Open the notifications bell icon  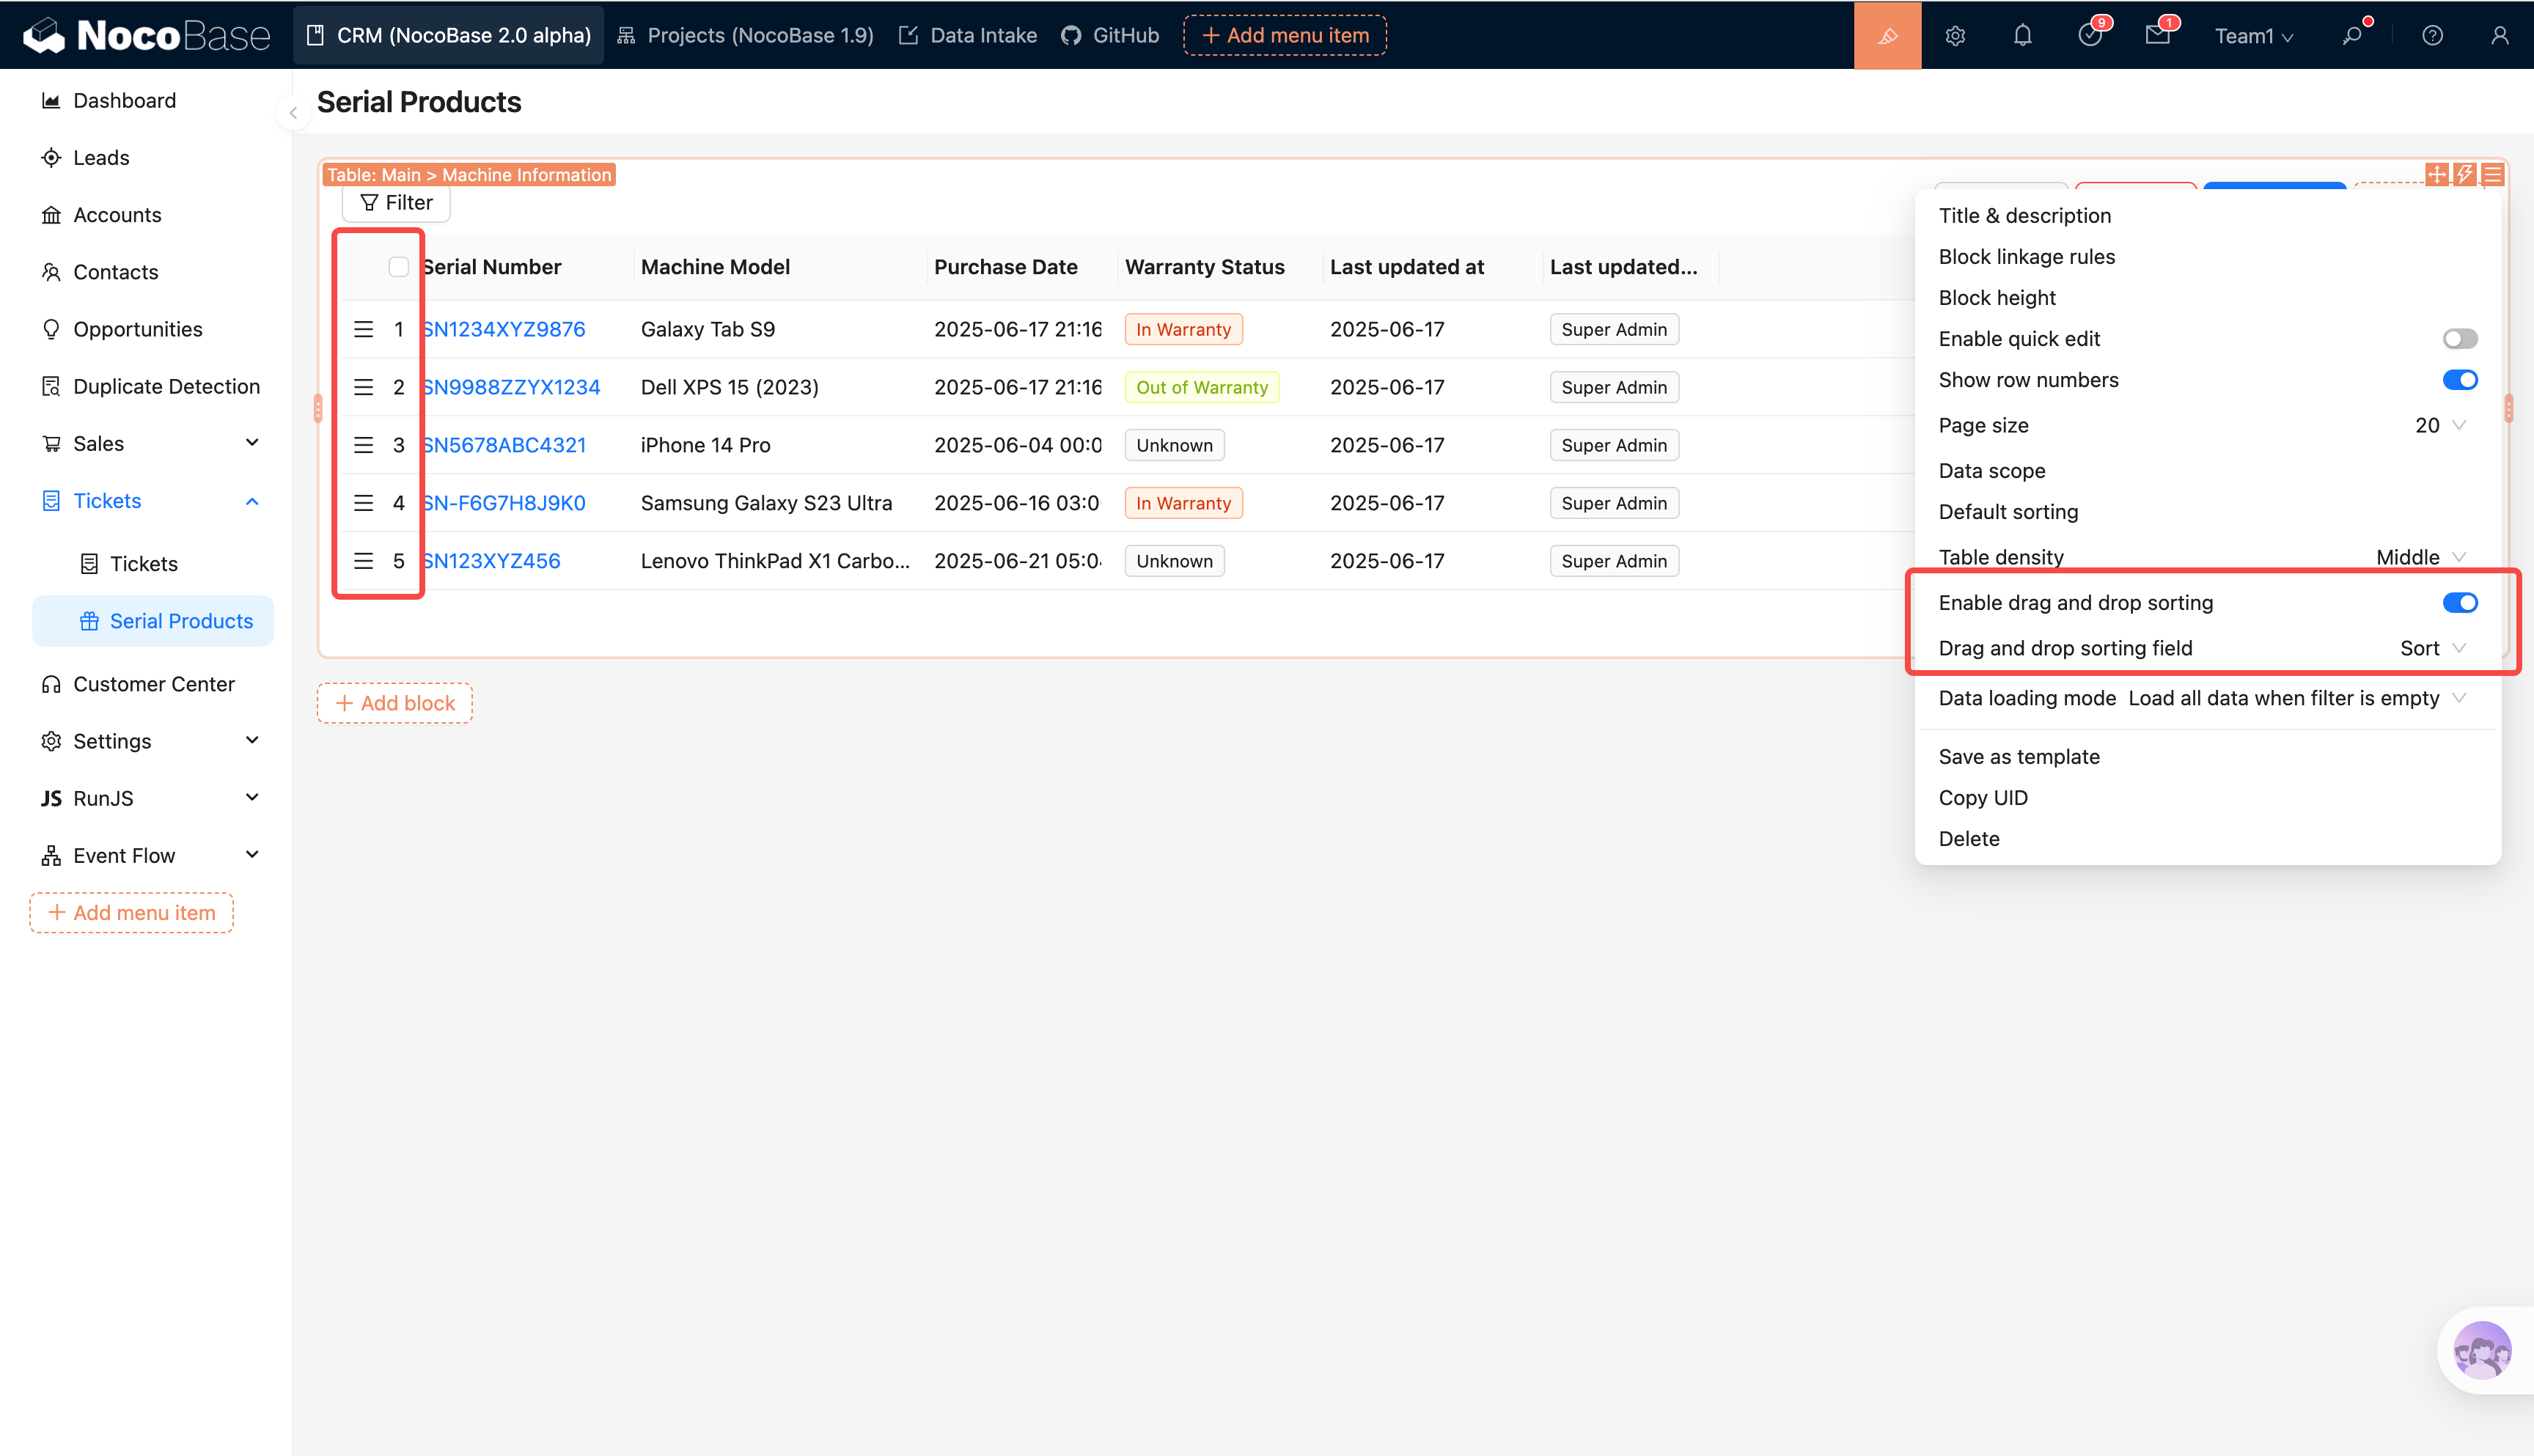point(2022,36)
